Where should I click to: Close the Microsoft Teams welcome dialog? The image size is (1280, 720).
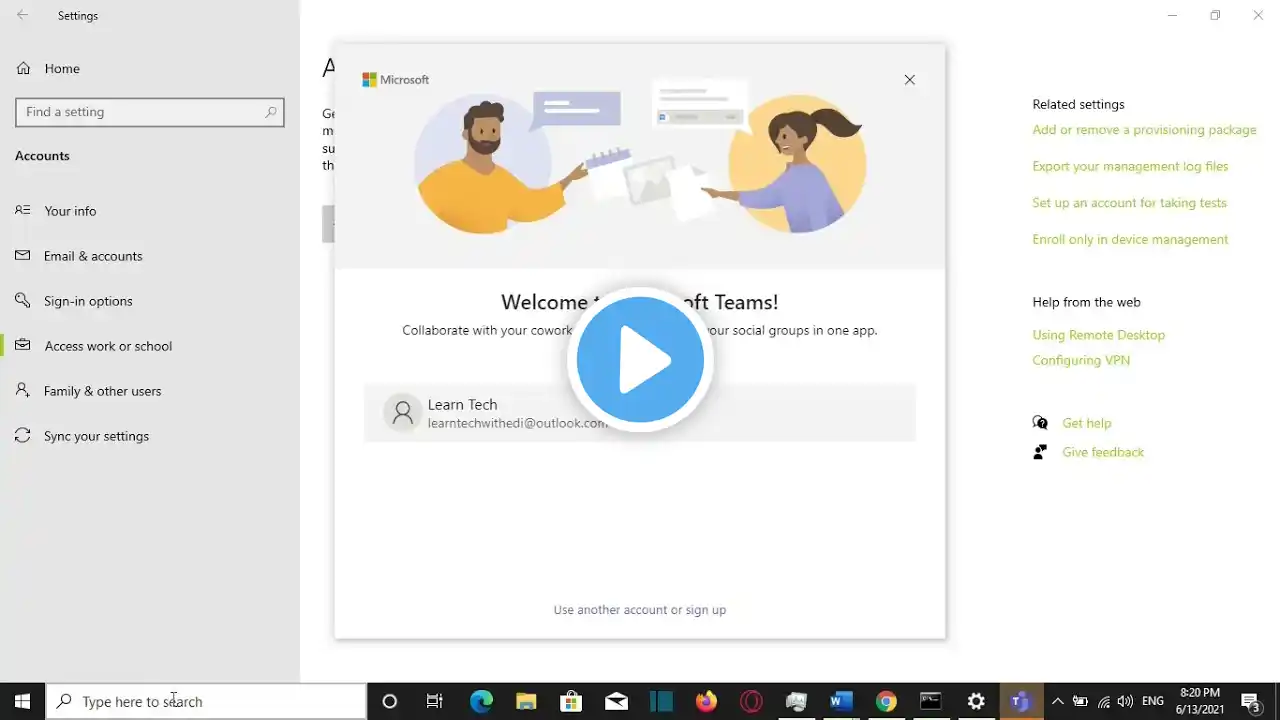[x=909, y=80]
